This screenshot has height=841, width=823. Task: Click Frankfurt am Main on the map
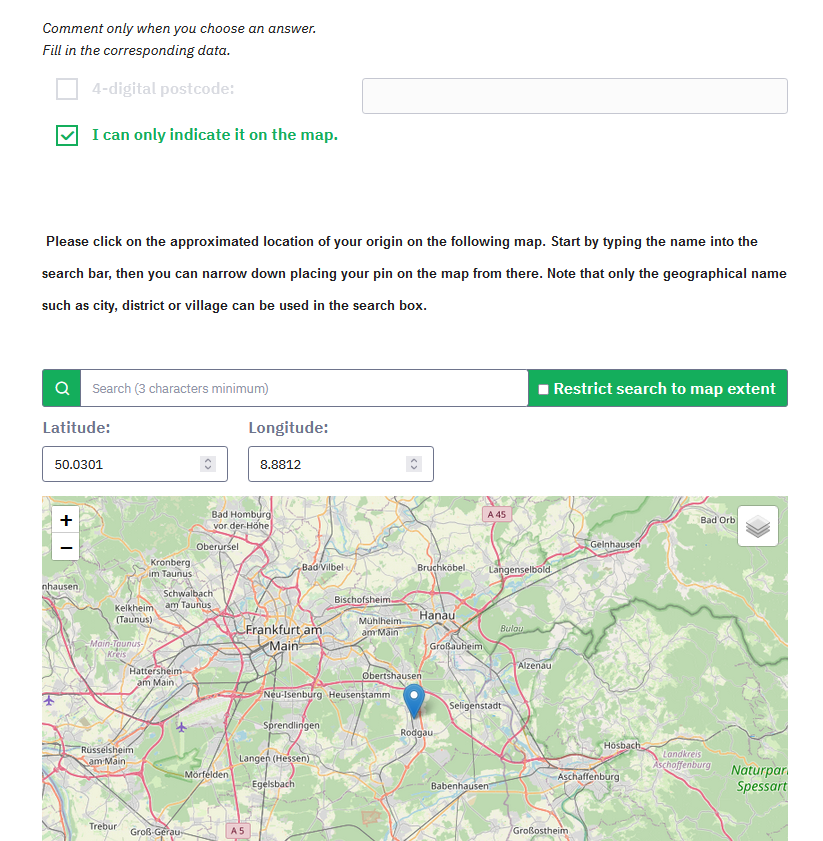(284, 638)
